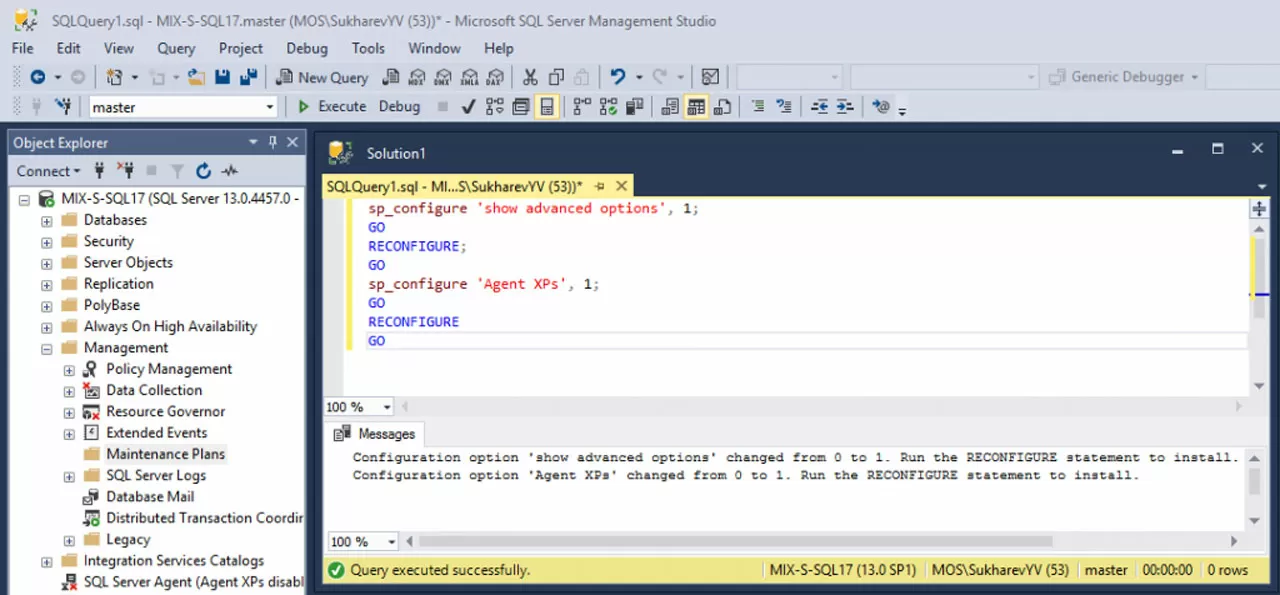Select Maintenance Plans in the tree
This screenshot has height=595, width=1280.
(x=165, y=454)
